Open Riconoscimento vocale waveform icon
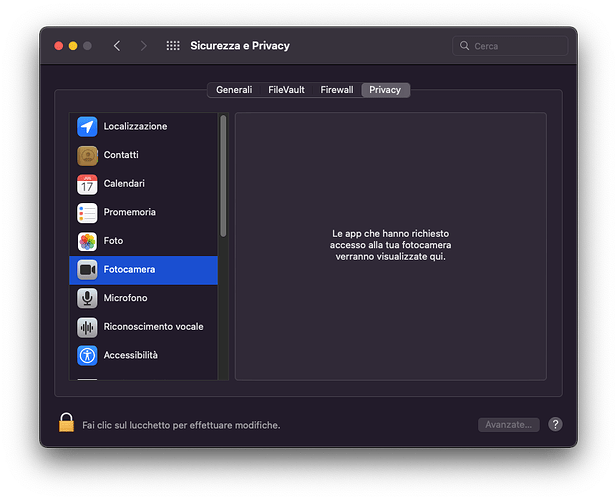Image resolution: width=616 pixels, height=500 pixels. coord(87,327)
